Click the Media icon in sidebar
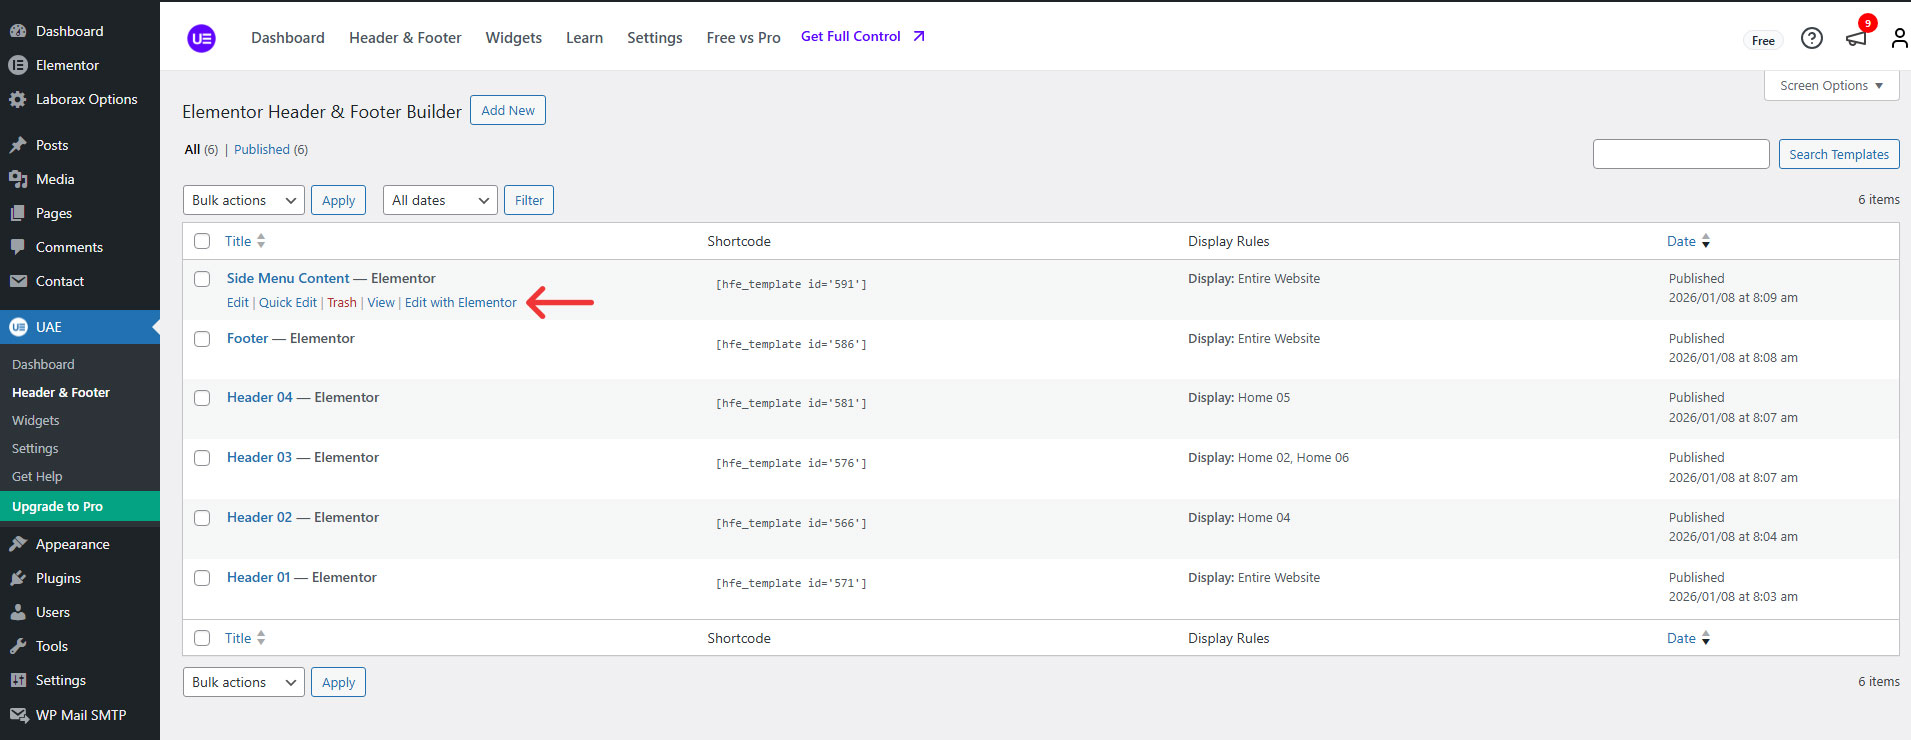Screen dimensions: 1911x740 coord(18,179)
